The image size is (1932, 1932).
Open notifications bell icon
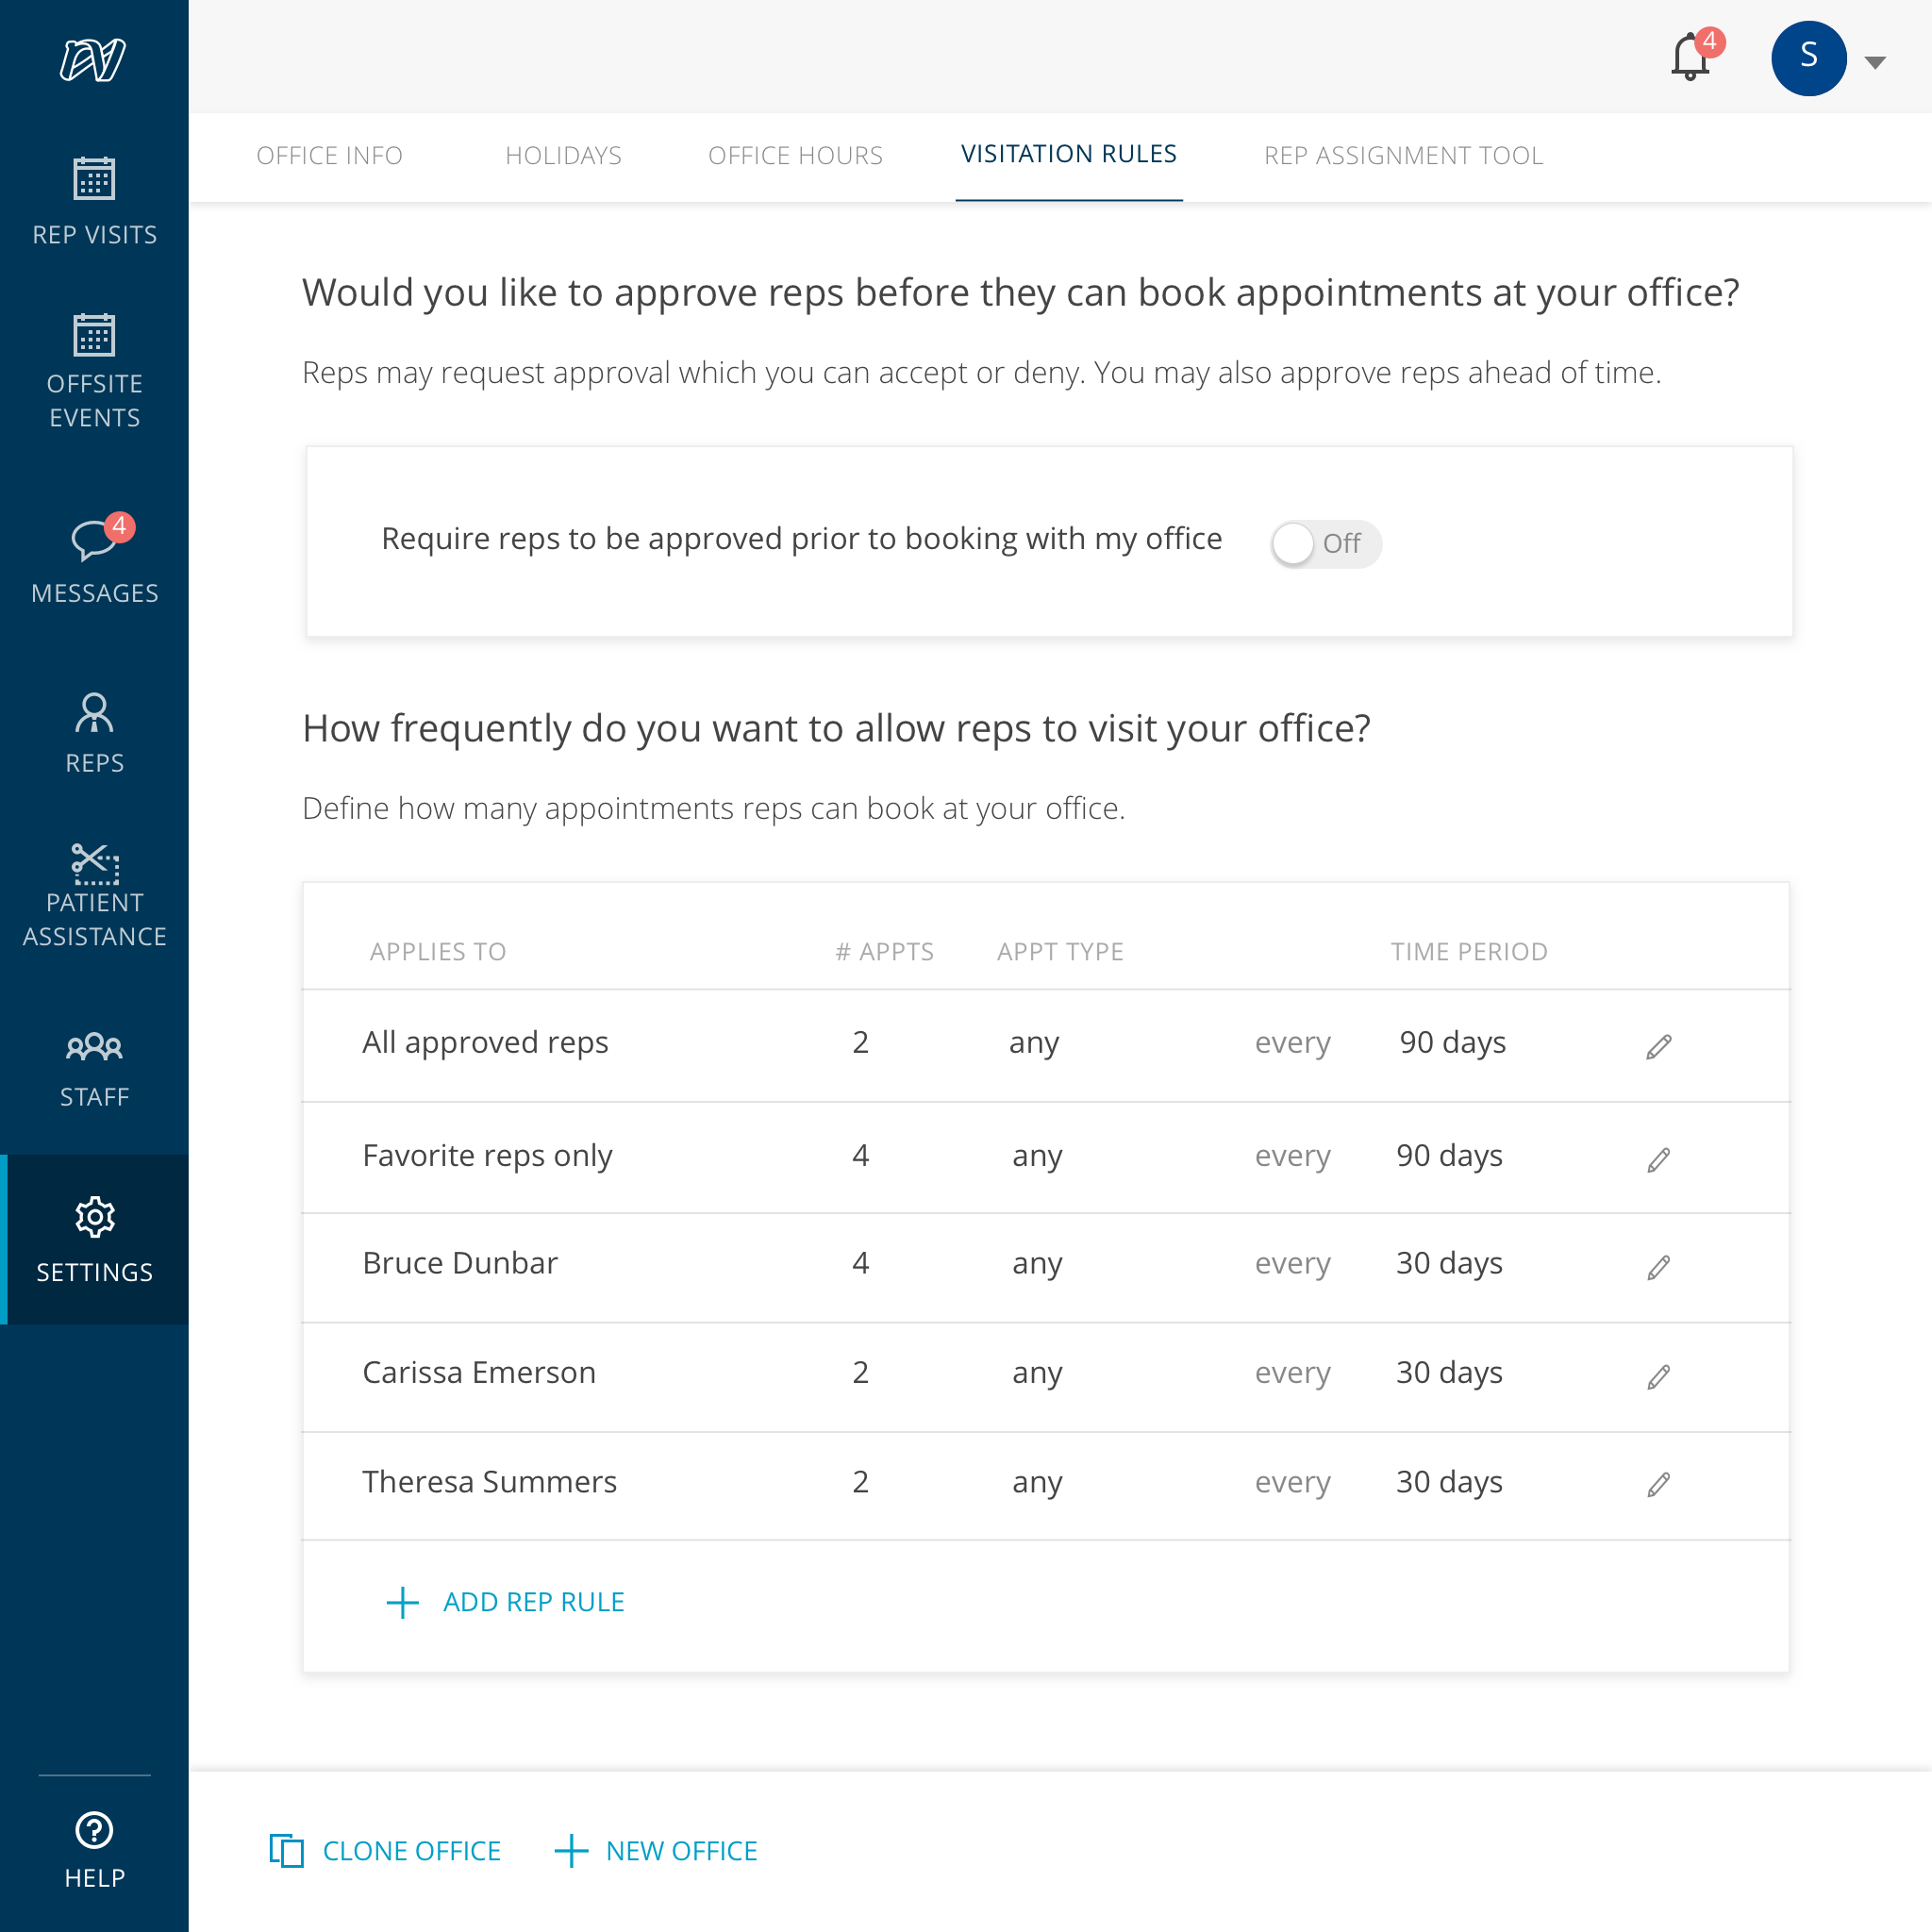tap(1690, 58)
